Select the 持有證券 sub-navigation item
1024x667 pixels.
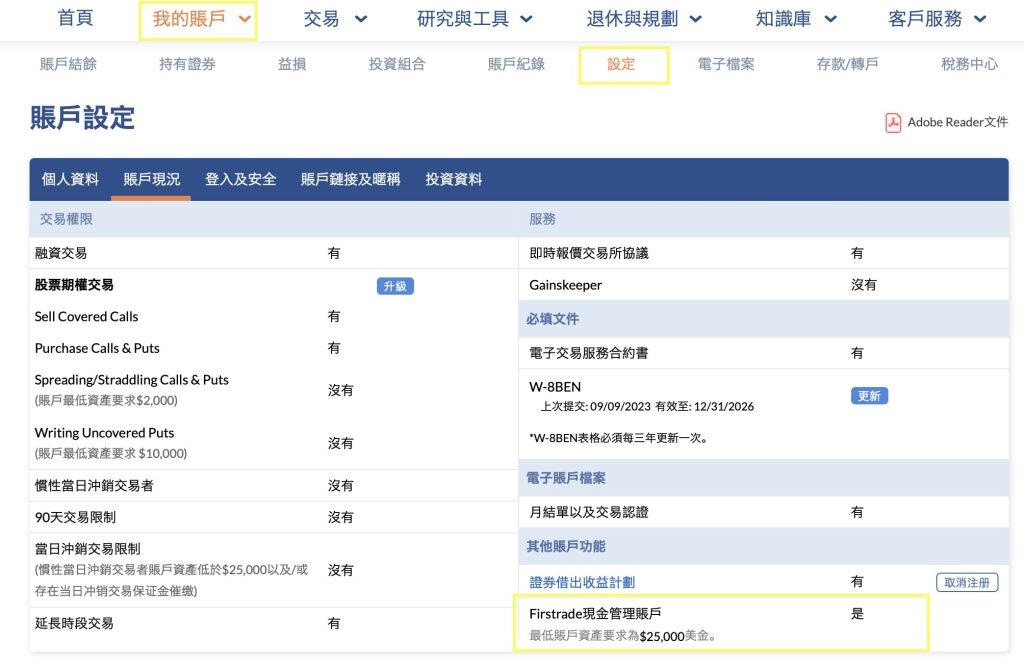tap(187, 64)
